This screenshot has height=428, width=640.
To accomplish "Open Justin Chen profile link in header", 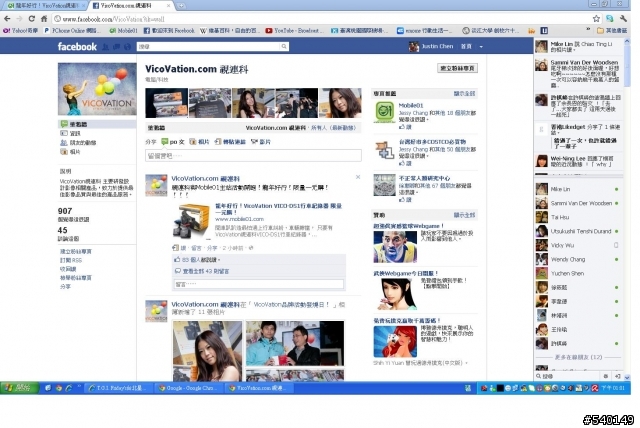I will pyautogui.click(x=431, y=47).
